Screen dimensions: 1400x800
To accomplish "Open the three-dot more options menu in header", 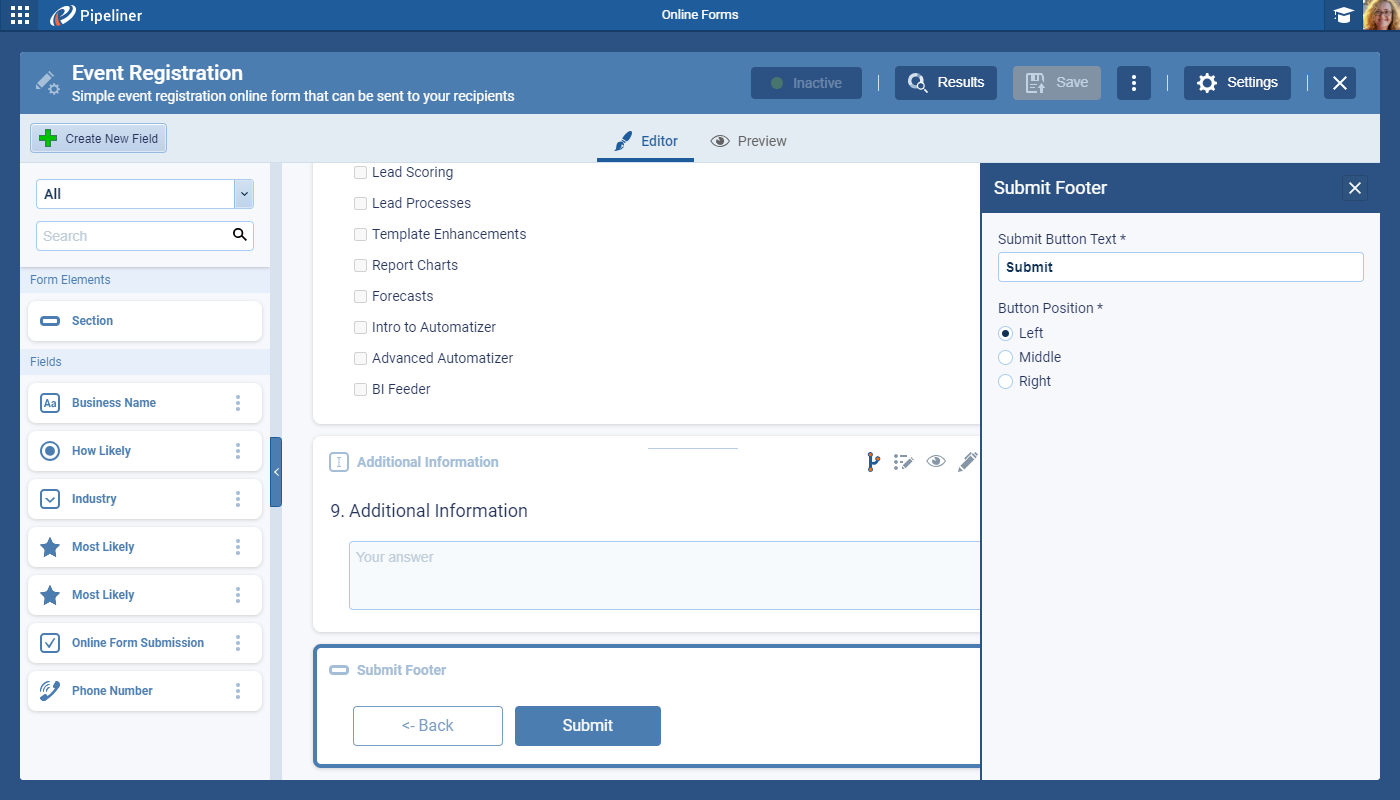I will 1133,83.
